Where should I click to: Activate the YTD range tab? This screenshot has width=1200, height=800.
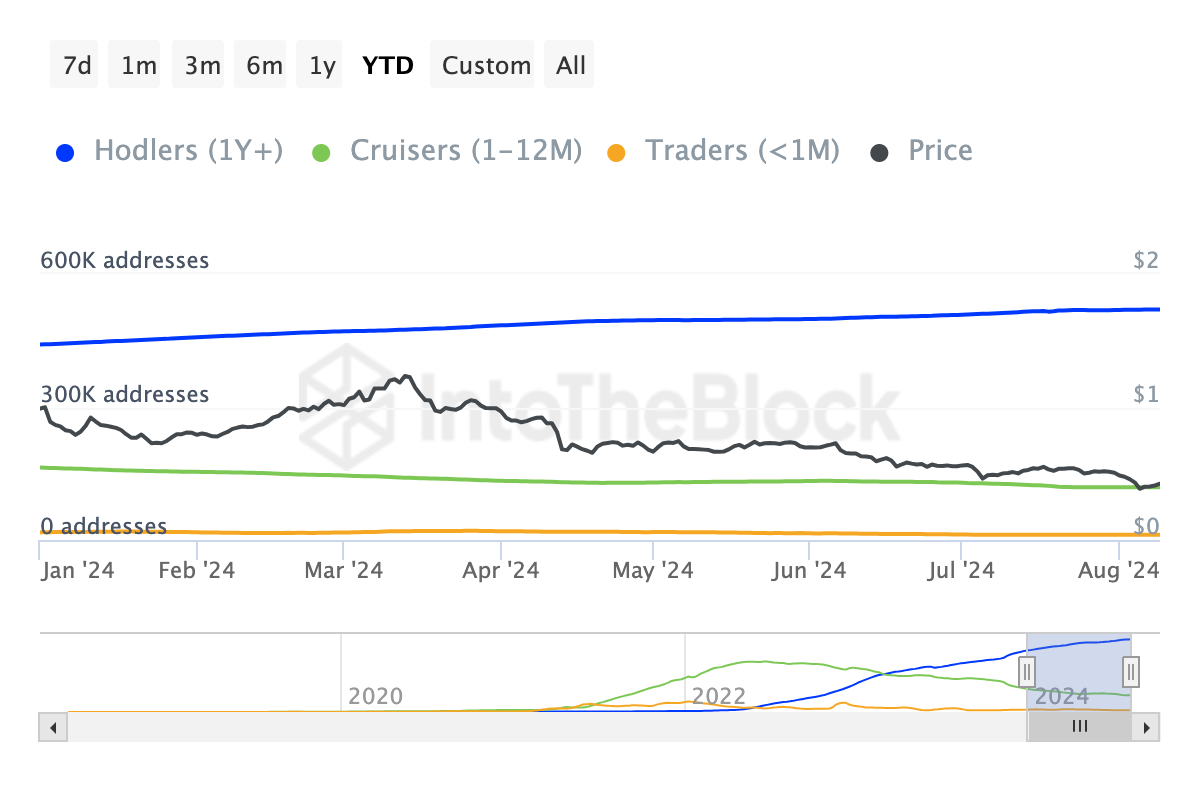coord(388,66)
